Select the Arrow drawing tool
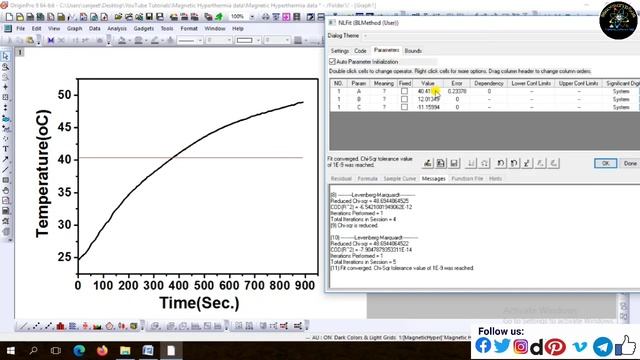 [5, 159]
